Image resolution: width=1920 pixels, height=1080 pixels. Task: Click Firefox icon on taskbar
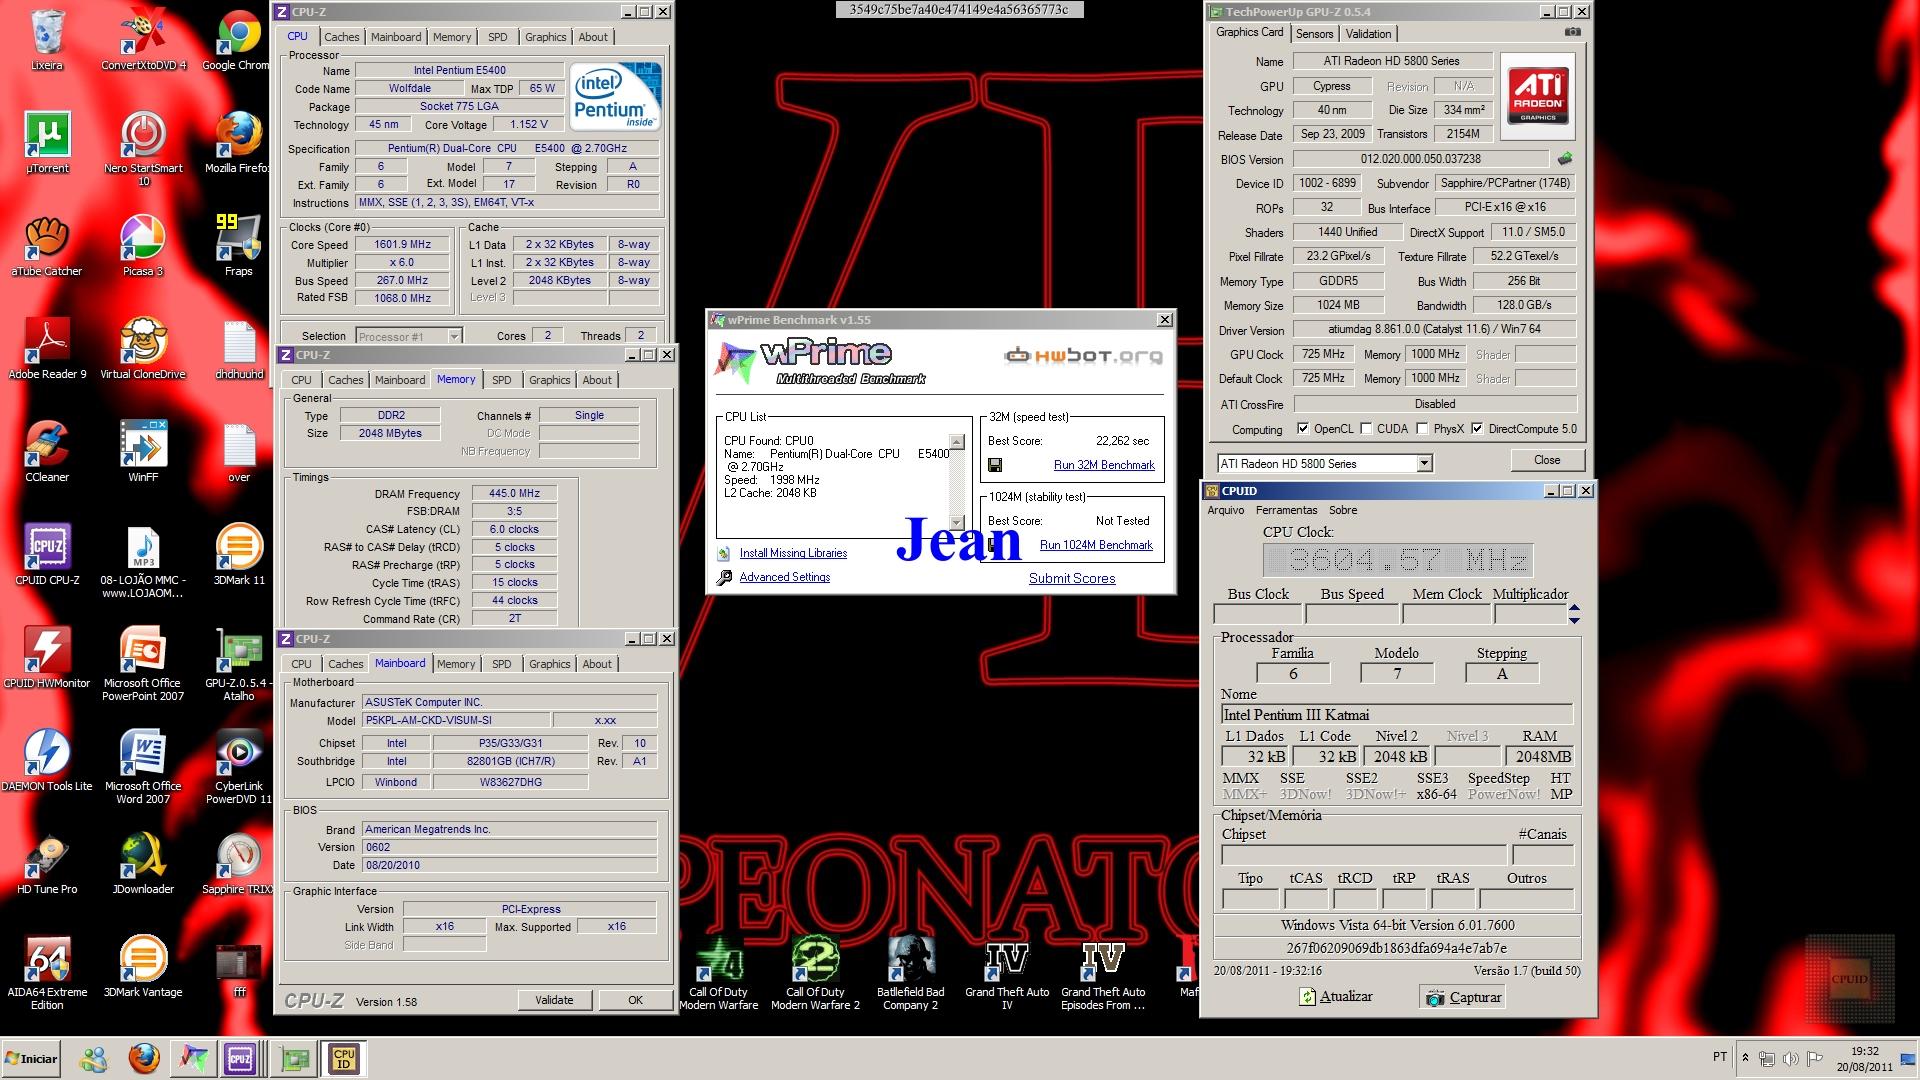tap(144, 1059)
